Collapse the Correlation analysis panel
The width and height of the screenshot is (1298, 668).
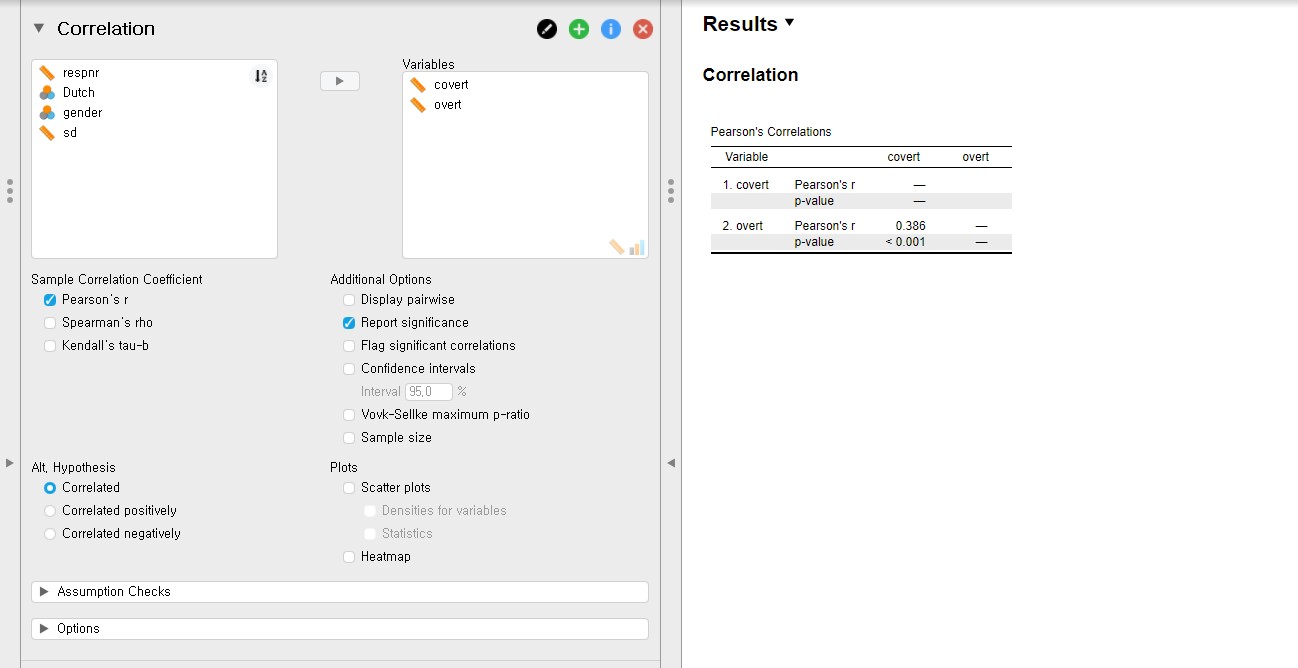coord(39,29)
